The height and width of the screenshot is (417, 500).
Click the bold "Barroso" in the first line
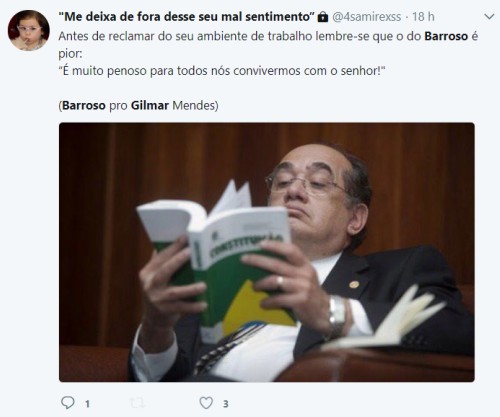(x=446, y=36)
